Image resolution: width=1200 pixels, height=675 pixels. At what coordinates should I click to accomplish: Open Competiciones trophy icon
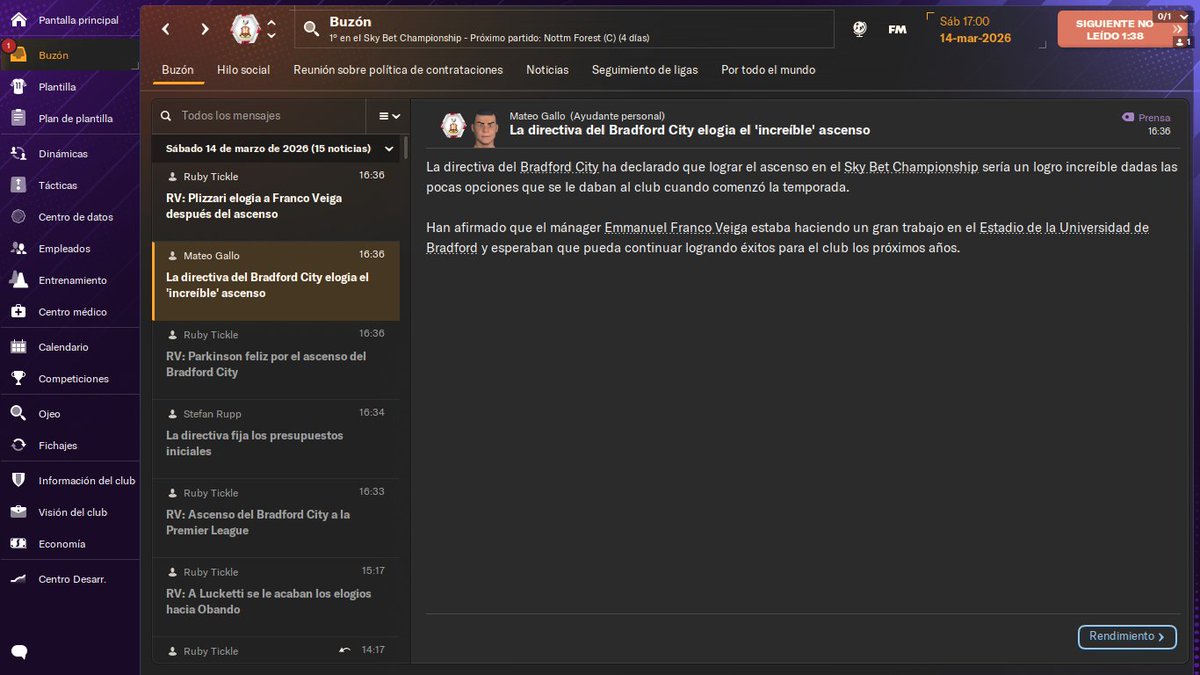click(18, 379)
